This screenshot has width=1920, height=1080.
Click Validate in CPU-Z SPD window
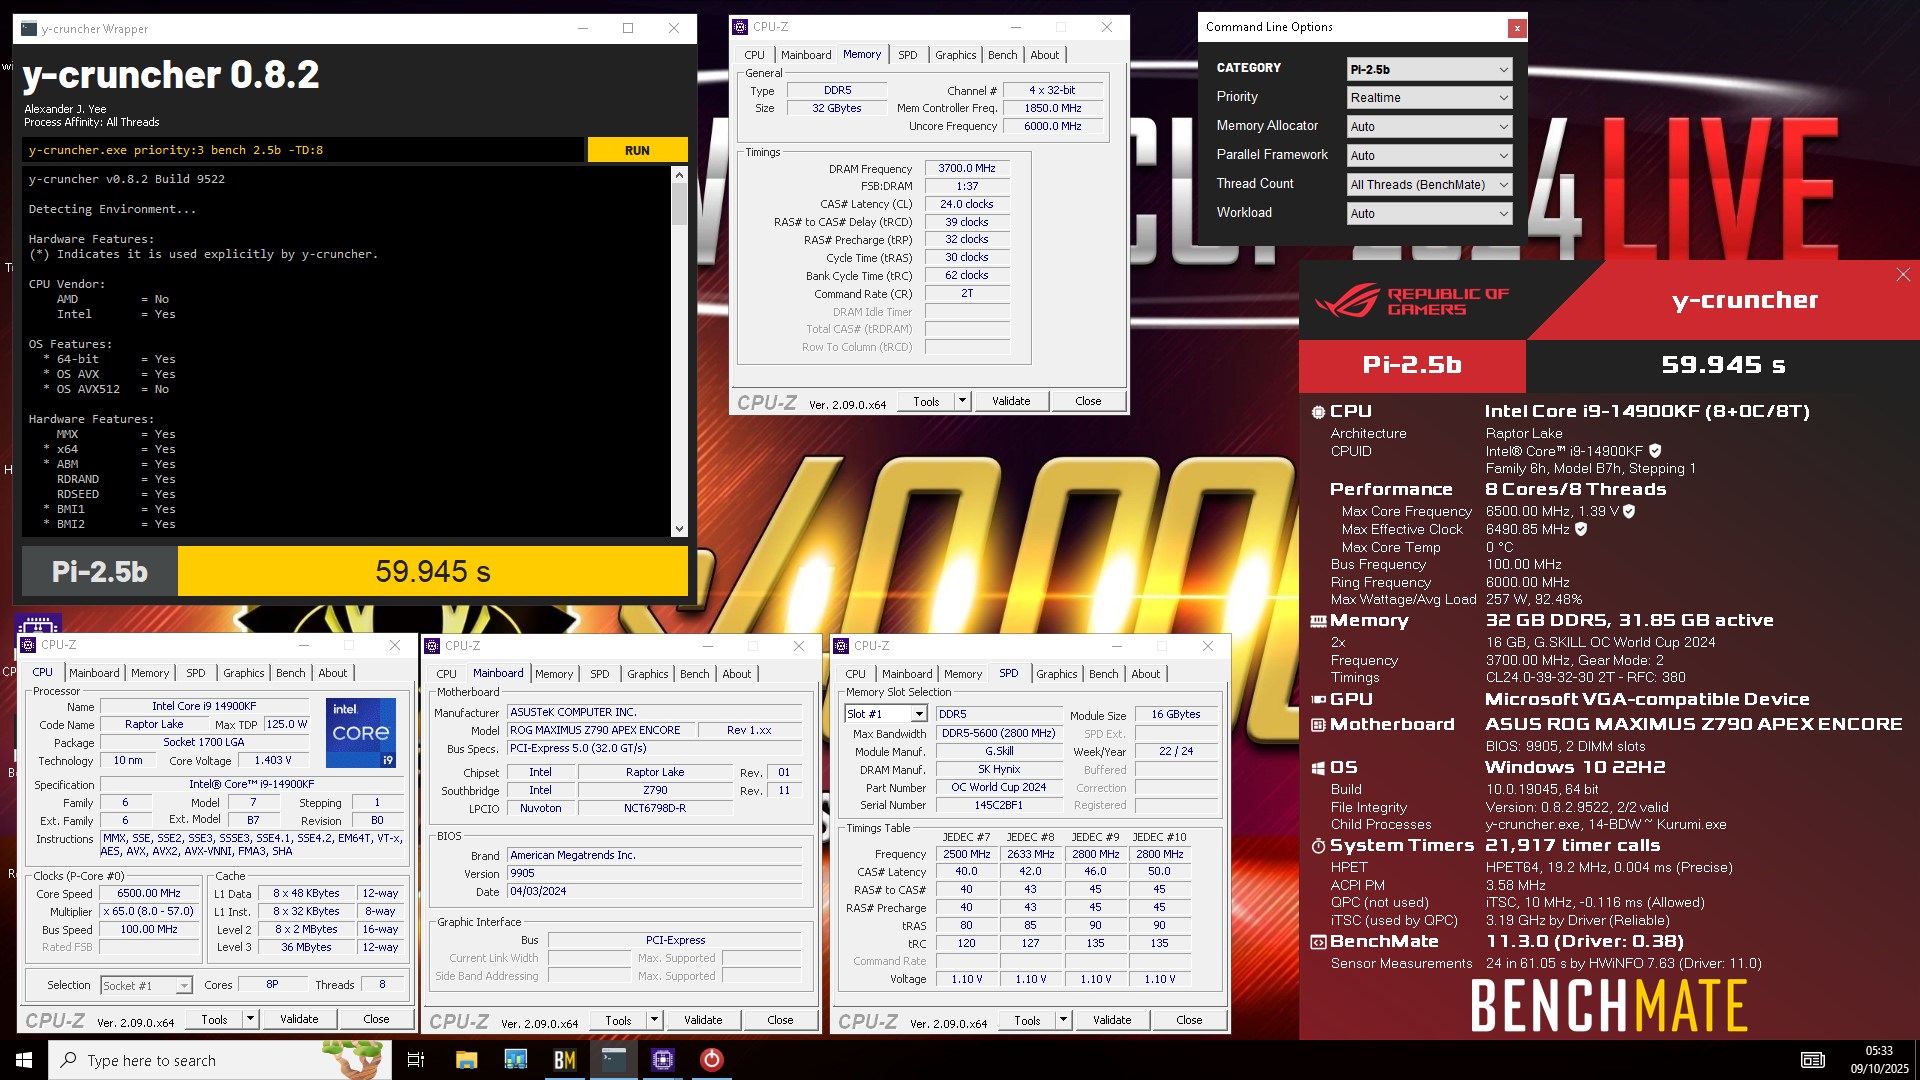click(x=1112, y=1020)
